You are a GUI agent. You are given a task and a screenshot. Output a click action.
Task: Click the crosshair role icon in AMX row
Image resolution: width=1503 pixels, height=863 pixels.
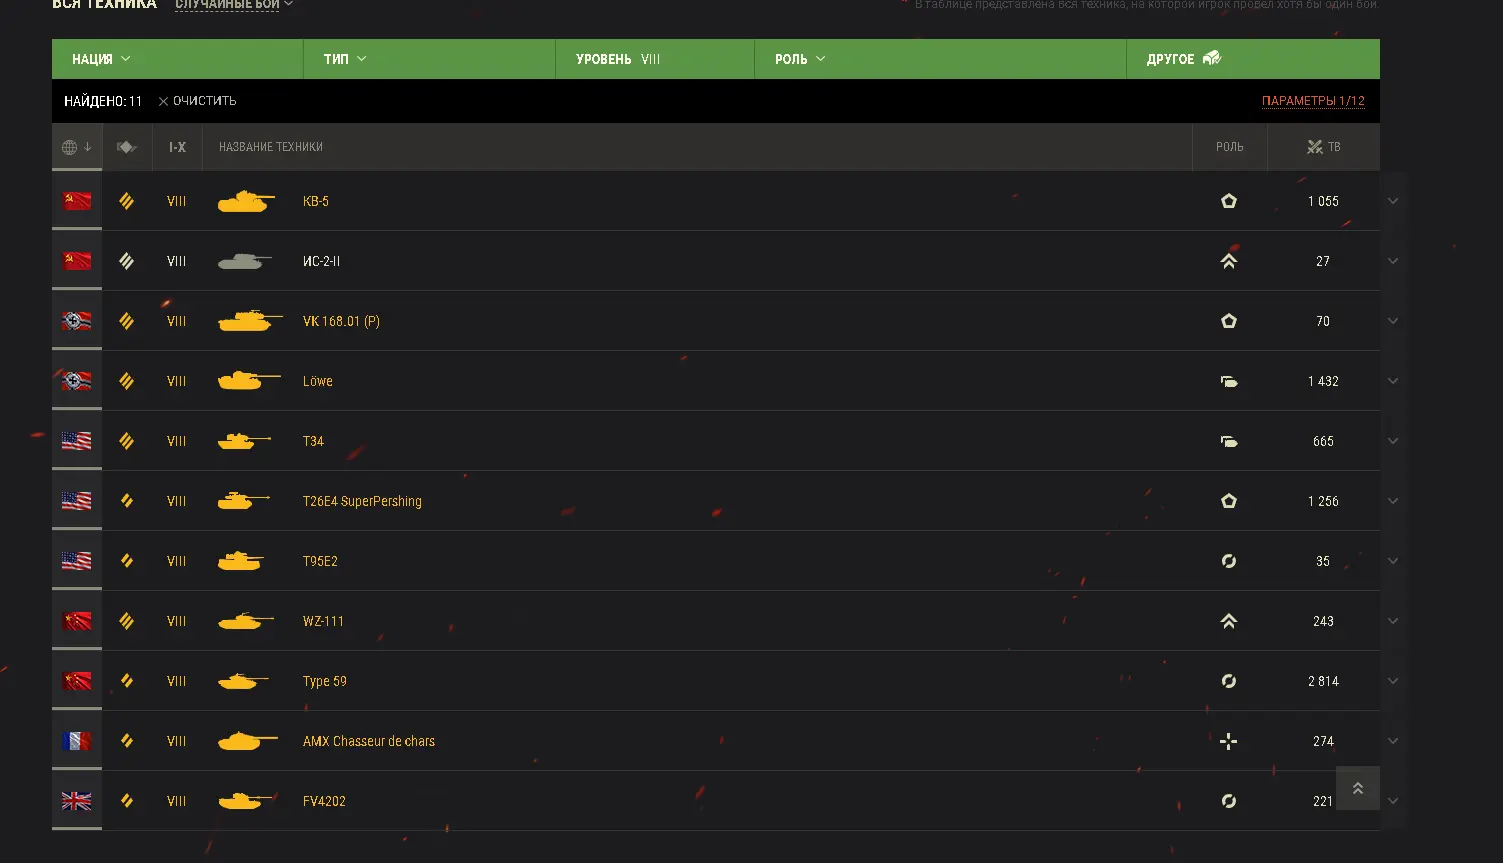coord(1229,741)
